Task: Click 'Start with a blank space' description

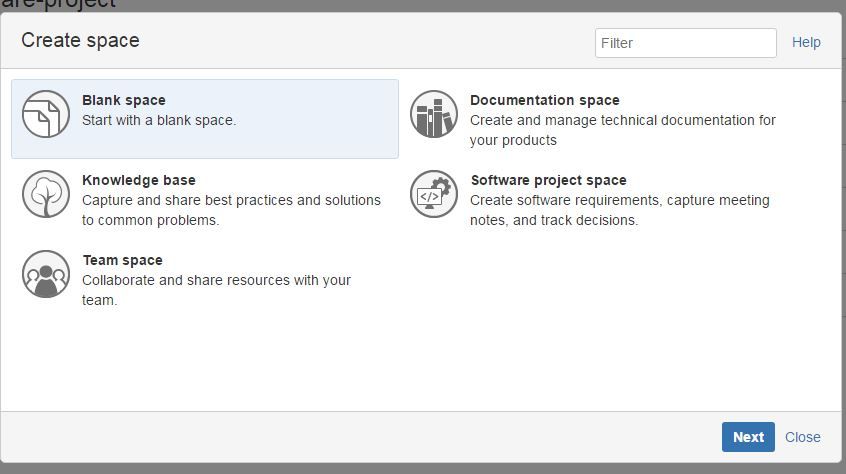Action: [159, 120]
